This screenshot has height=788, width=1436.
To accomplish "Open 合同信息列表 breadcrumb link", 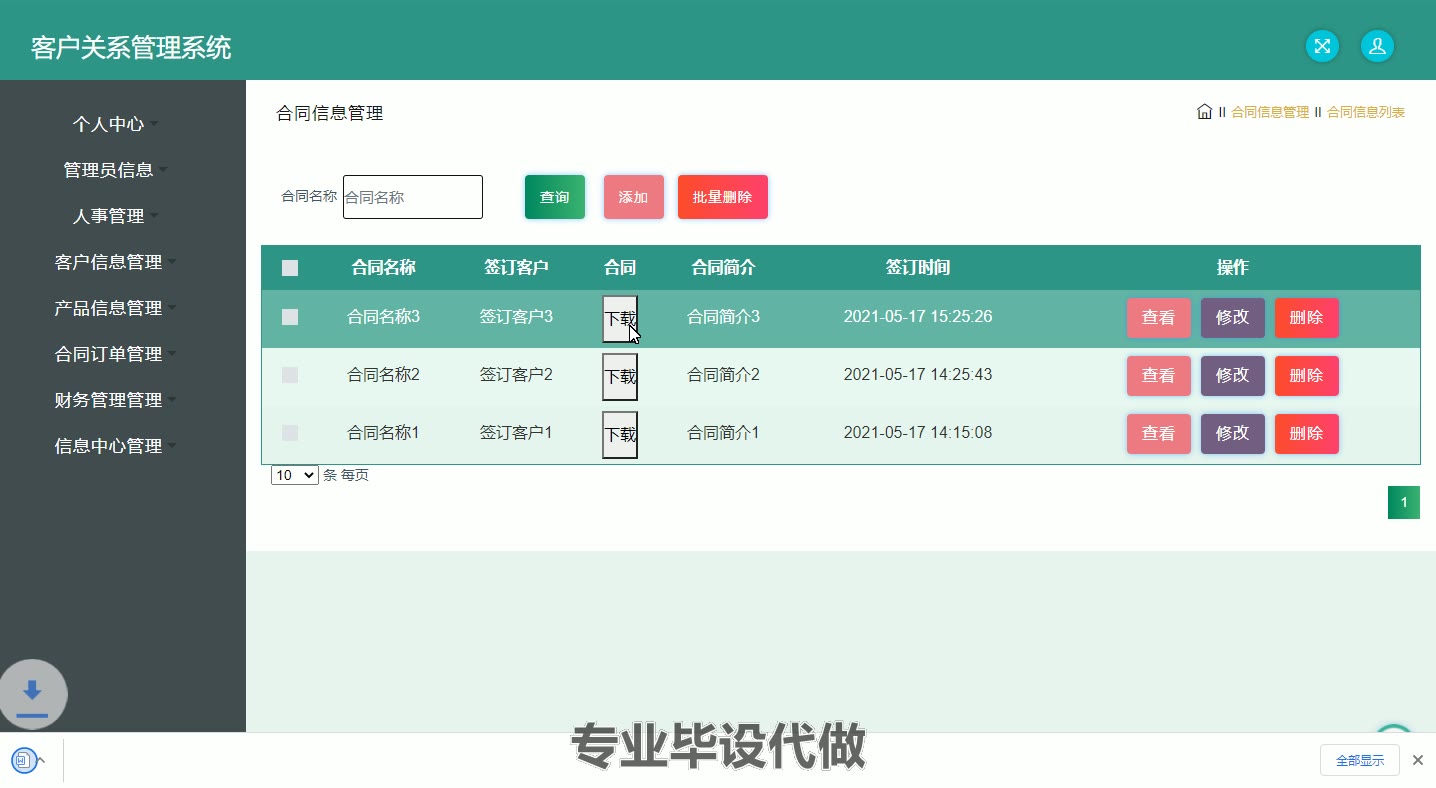I will (1366, 112).
